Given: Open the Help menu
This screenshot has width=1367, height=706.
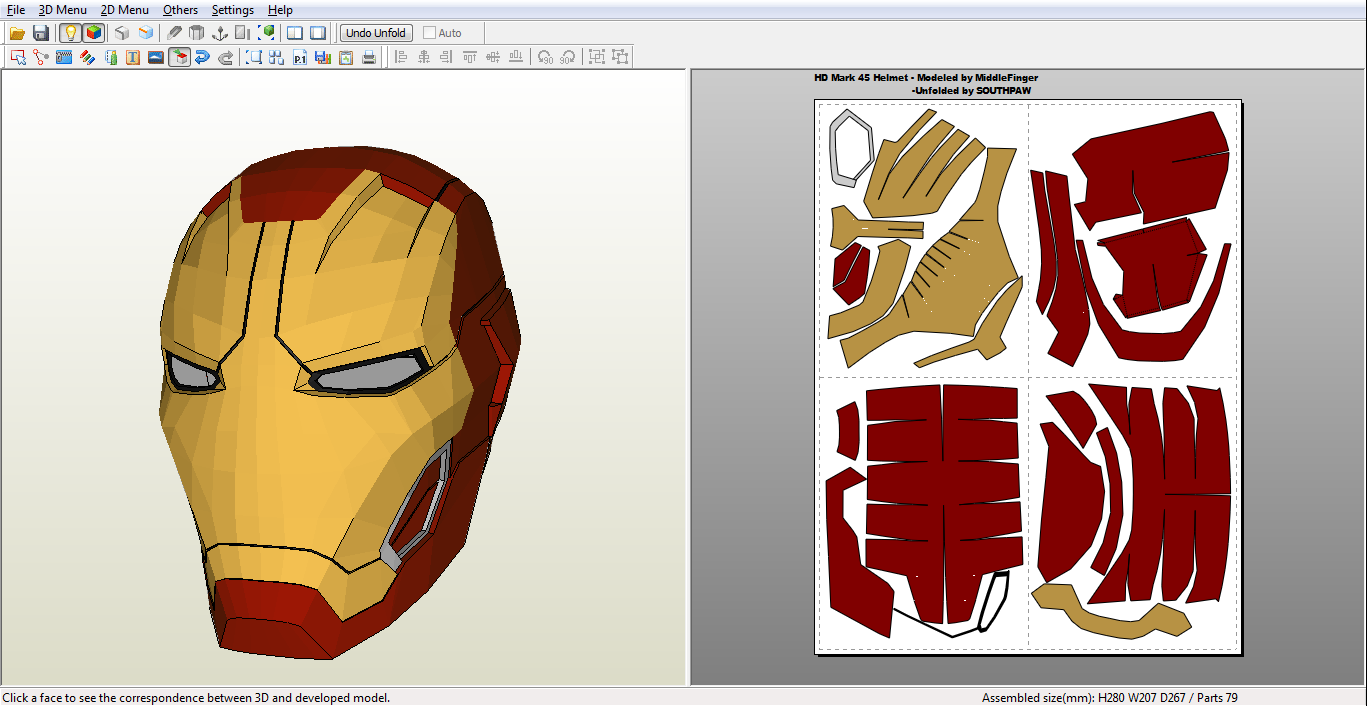Looking at the screenshot, I should [281, 10].
